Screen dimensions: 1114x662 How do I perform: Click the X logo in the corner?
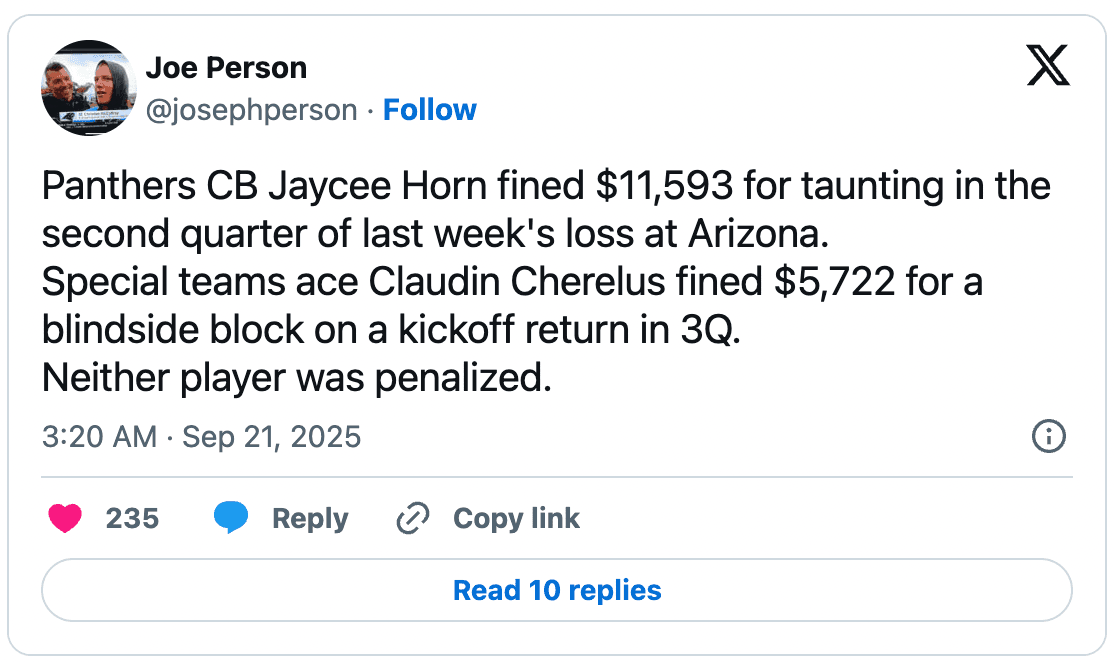[1048, 67]
